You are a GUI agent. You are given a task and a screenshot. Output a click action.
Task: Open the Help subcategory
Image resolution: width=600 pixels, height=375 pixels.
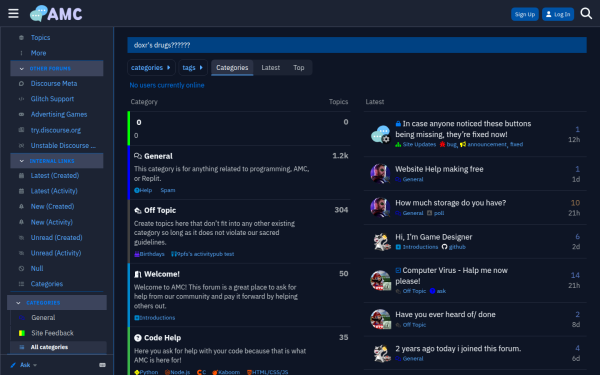tap(143, 190)
